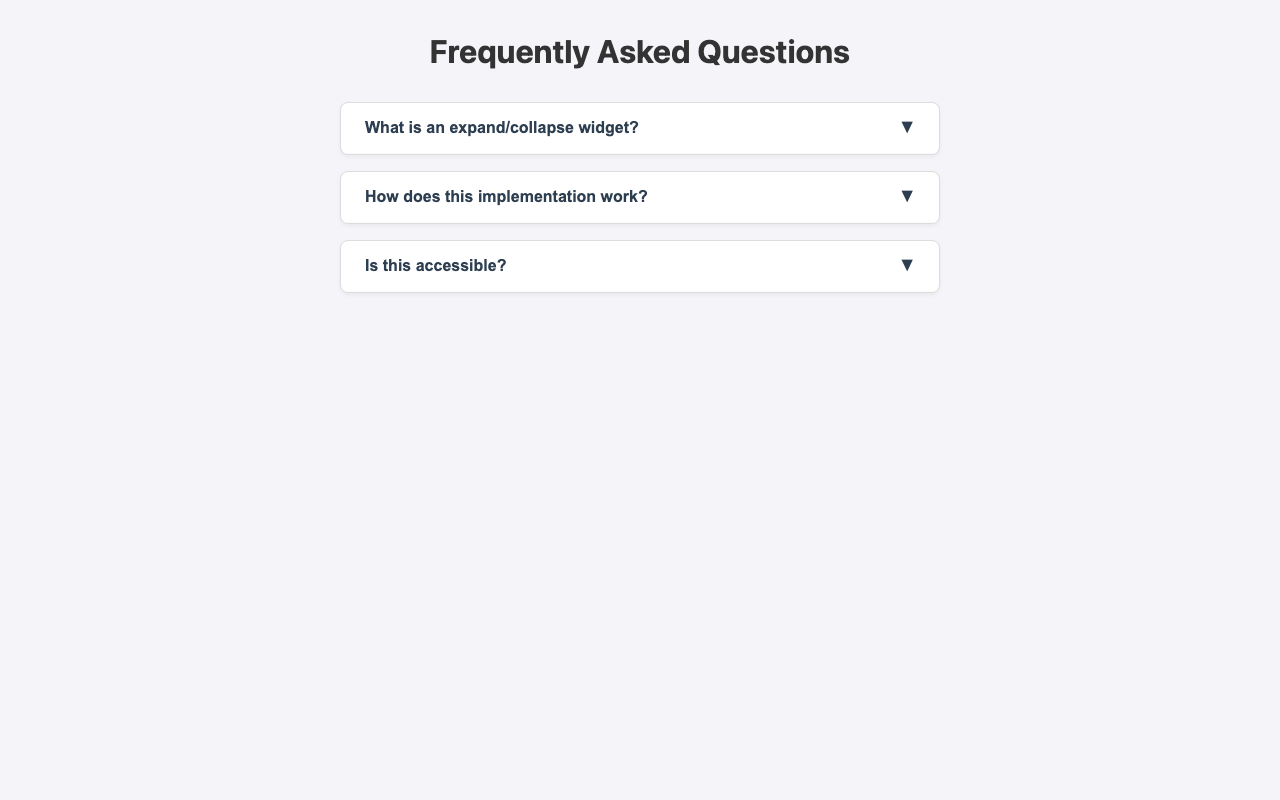The height and width of the screenshot is (800, 1280).
Task: Expand the expand/collapse widget question
Action: tap(639, 127)
